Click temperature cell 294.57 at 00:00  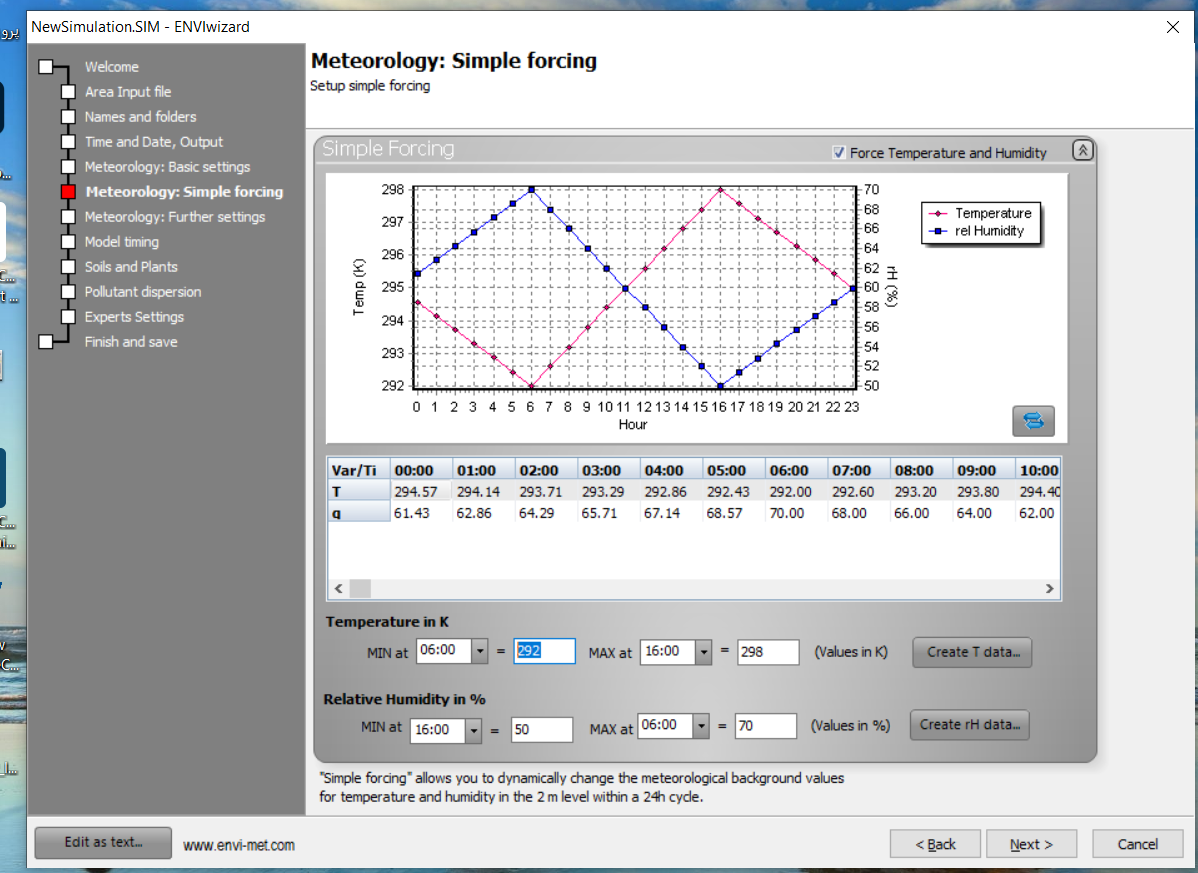(421, 492)
